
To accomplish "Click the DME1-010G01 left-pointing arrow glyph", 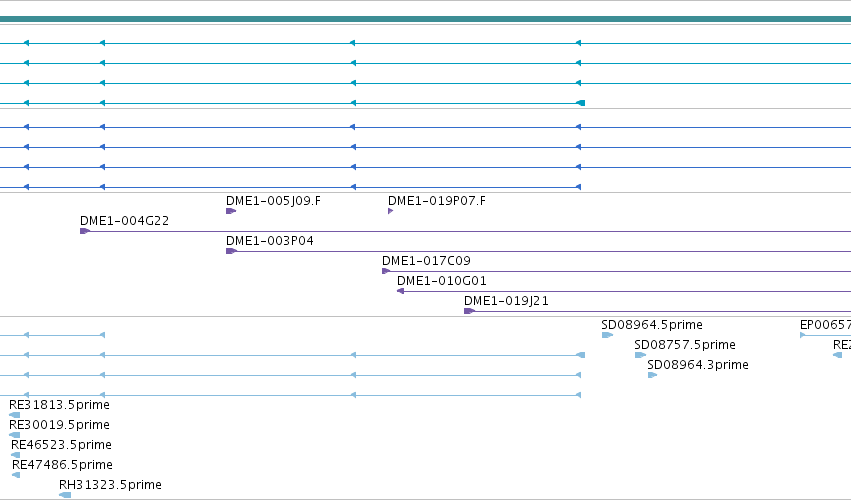I will coord(401,292).
